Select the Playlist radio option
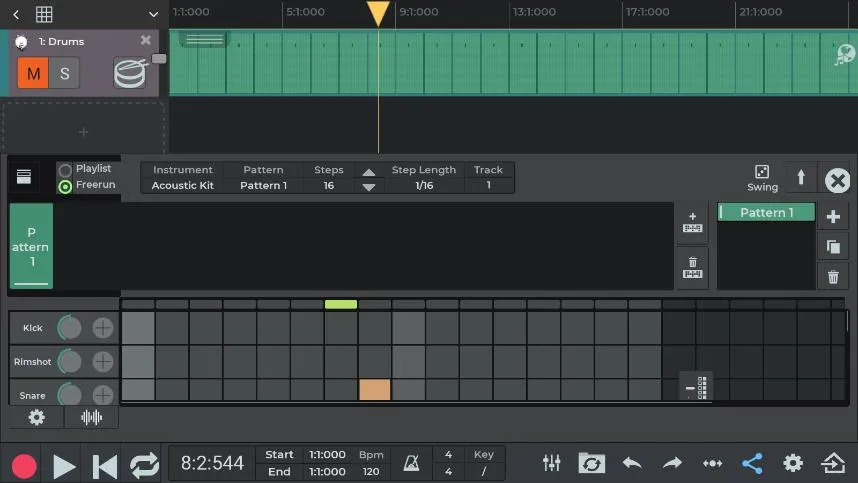The width and height of the screenshot is (858, 483). tap(66, 170)
